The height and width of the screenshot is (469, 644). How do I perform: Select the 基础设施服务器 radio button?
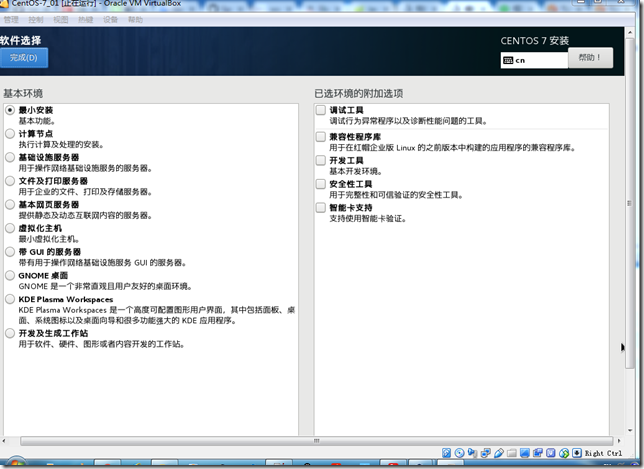click(x=10, y=157)
